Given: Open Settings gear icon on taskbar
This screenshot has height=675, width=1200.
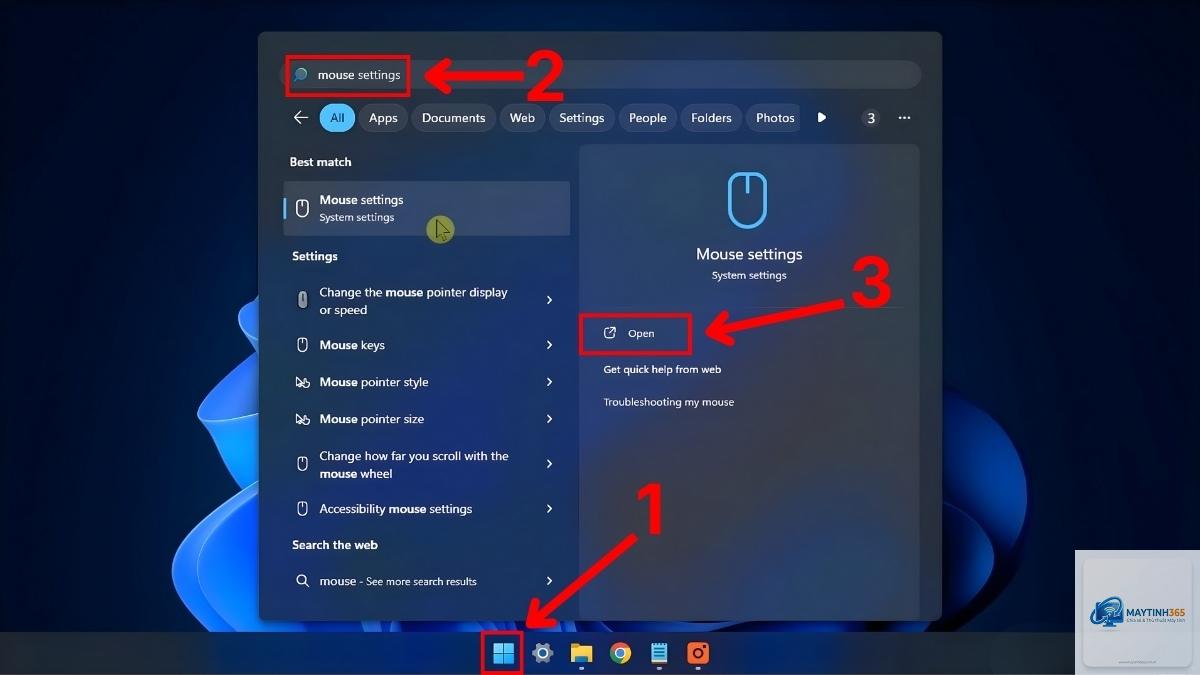Looking at the screenshot, I should (542, 654).
